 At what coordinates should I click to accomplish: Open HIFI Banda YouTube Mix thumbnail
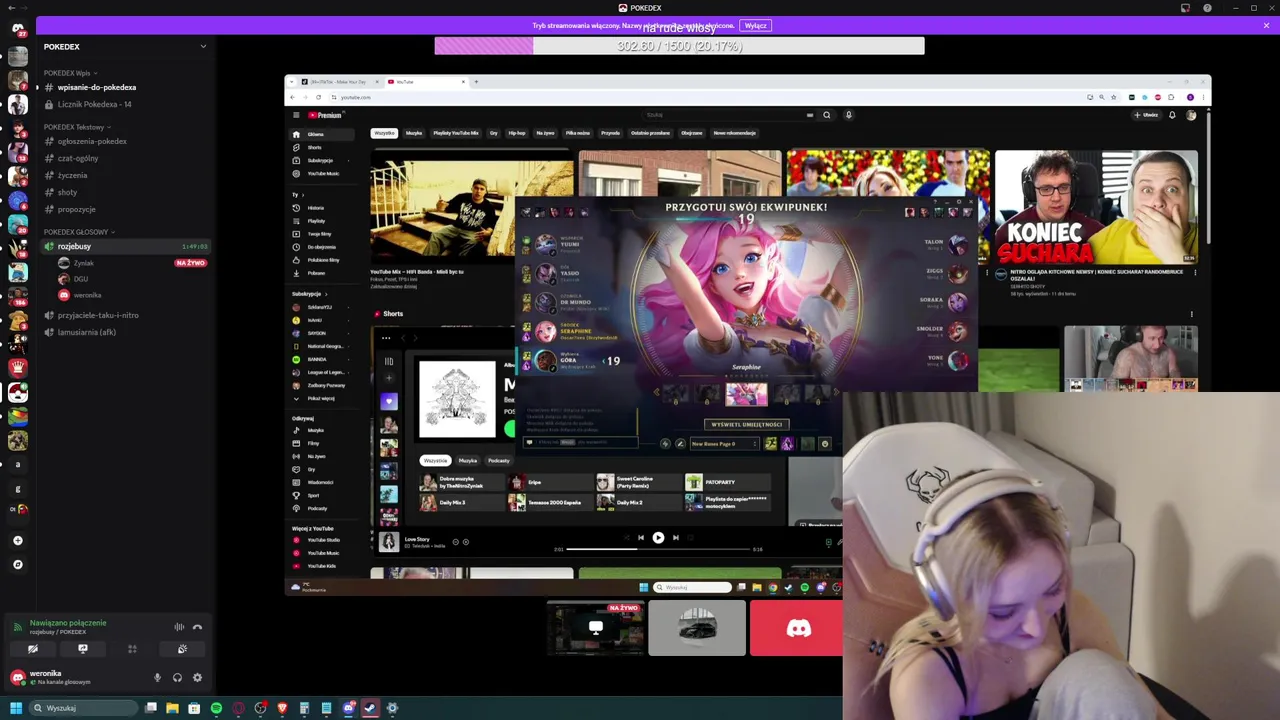point(471,208)
